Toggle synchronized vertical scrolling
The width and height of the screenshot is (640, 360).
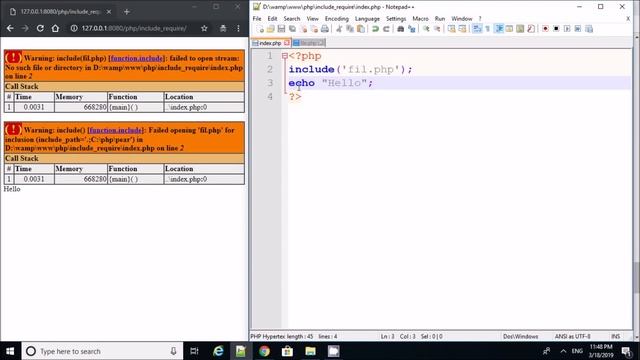[451, 29]
